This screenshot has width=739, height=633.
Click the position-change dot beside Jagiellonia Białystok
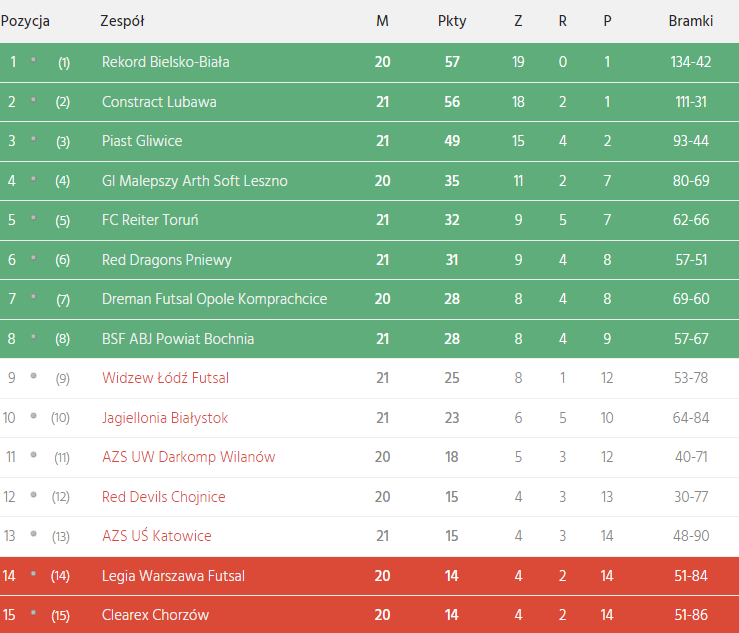tap(33, 416)
